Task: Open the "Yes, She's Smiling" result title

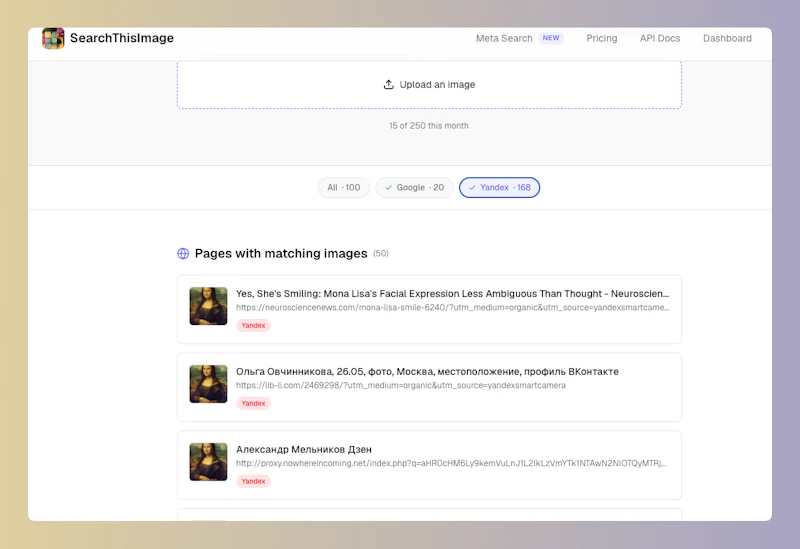Action: 452,293
